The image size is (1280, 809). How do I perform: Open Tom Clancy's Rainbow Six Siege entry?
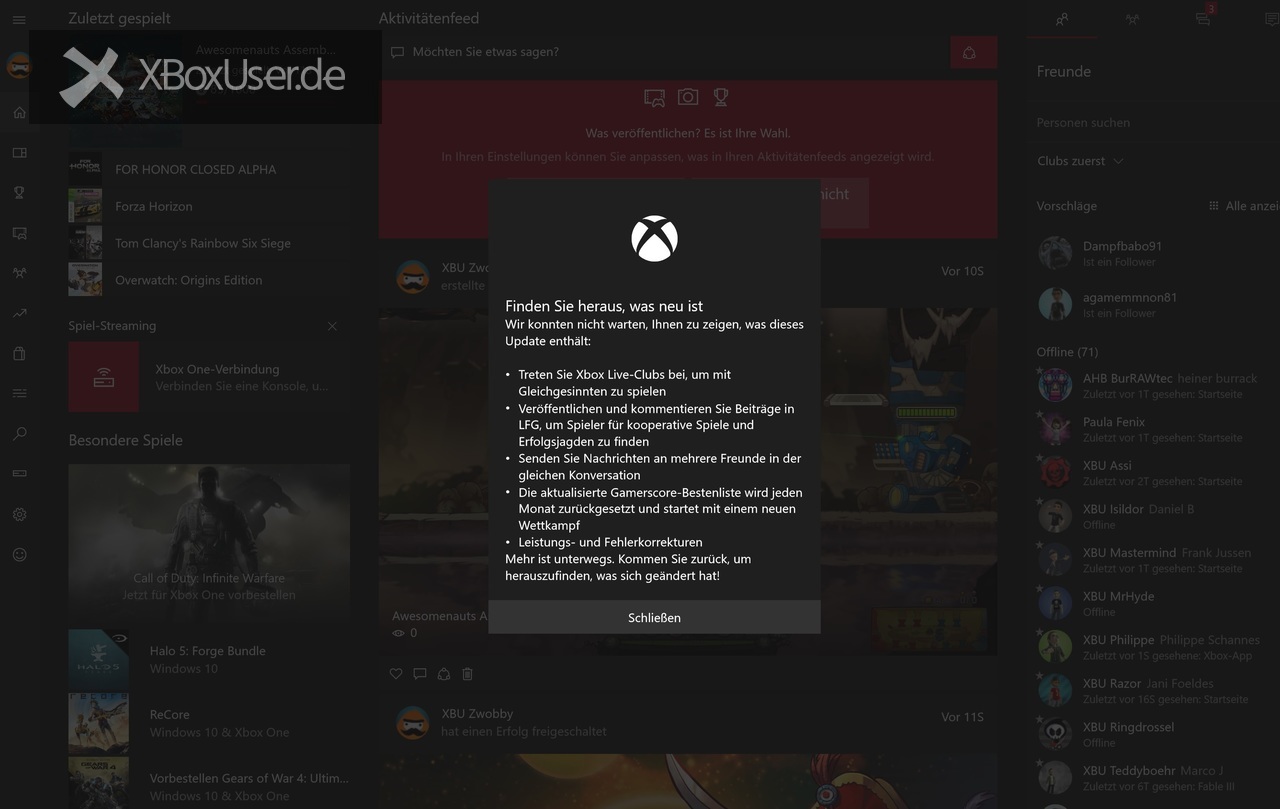click(x=209, y=243)
